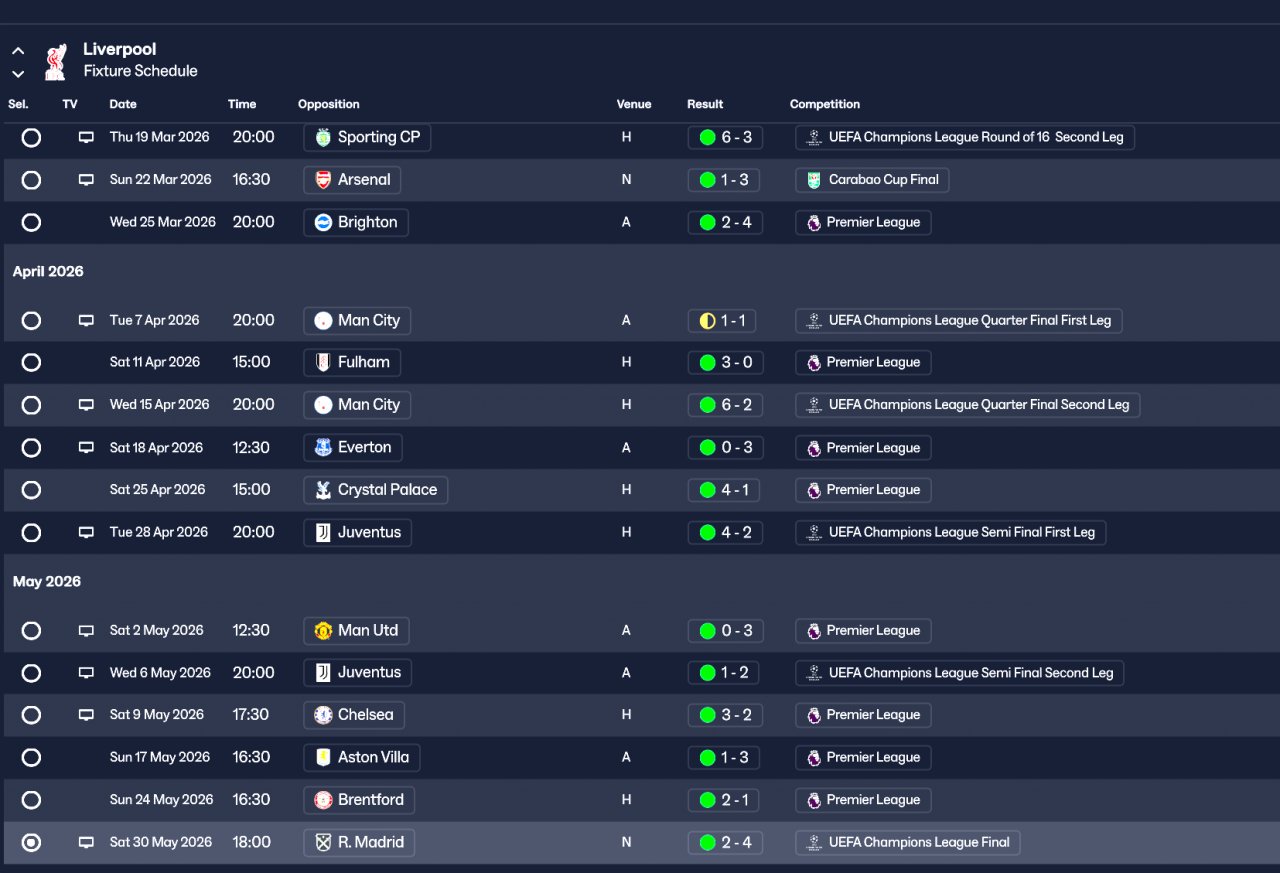Open the 2 - 4 Champions League Final result
The height and width of the screenshot is (873, 1280).
[725, 843]
